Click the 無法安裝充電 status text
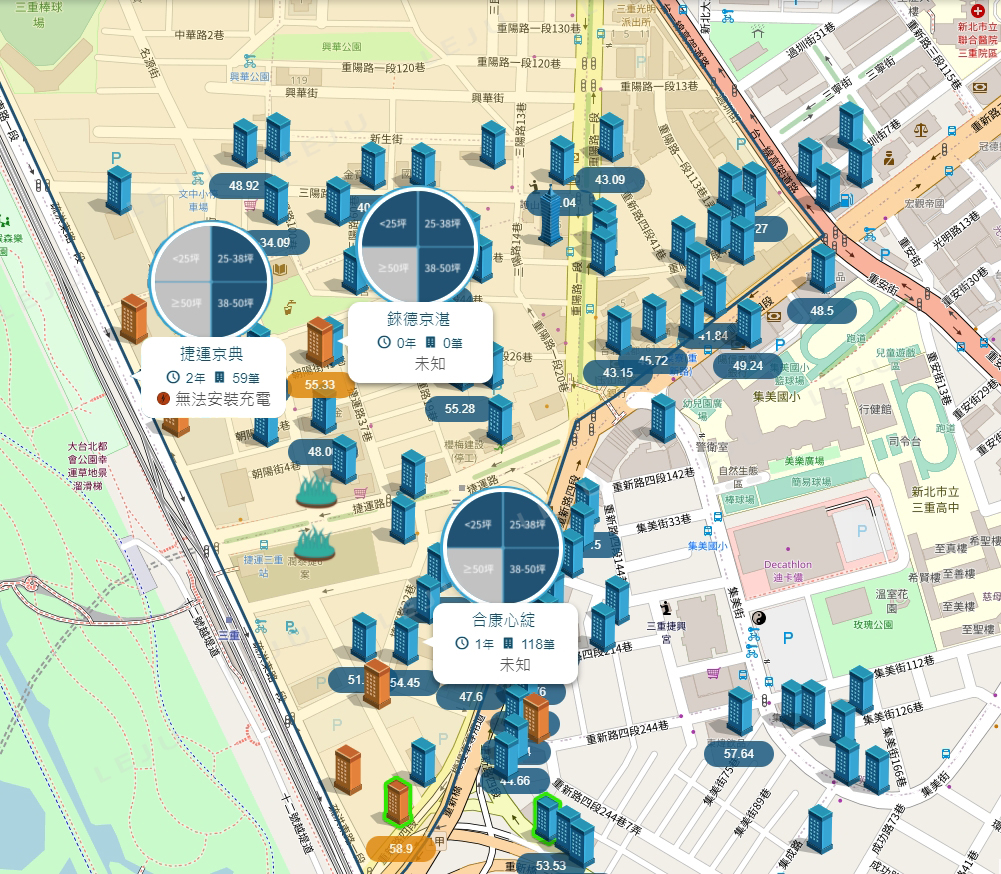 tap(222, 399)
